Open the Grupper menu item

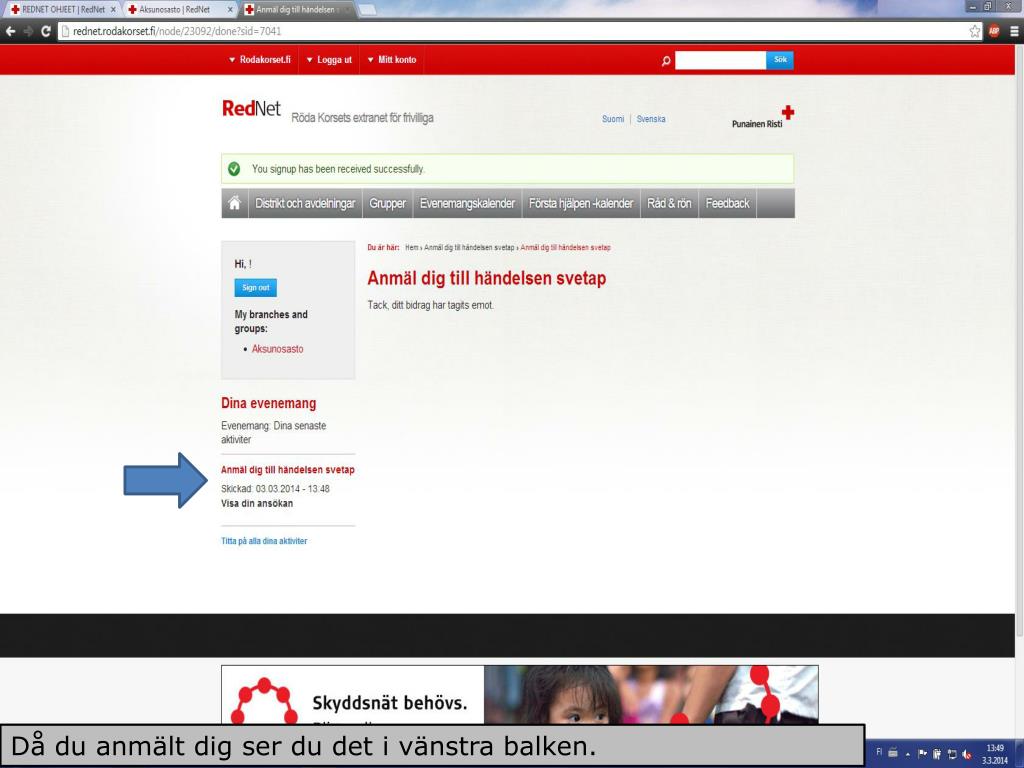pos(387,203)
